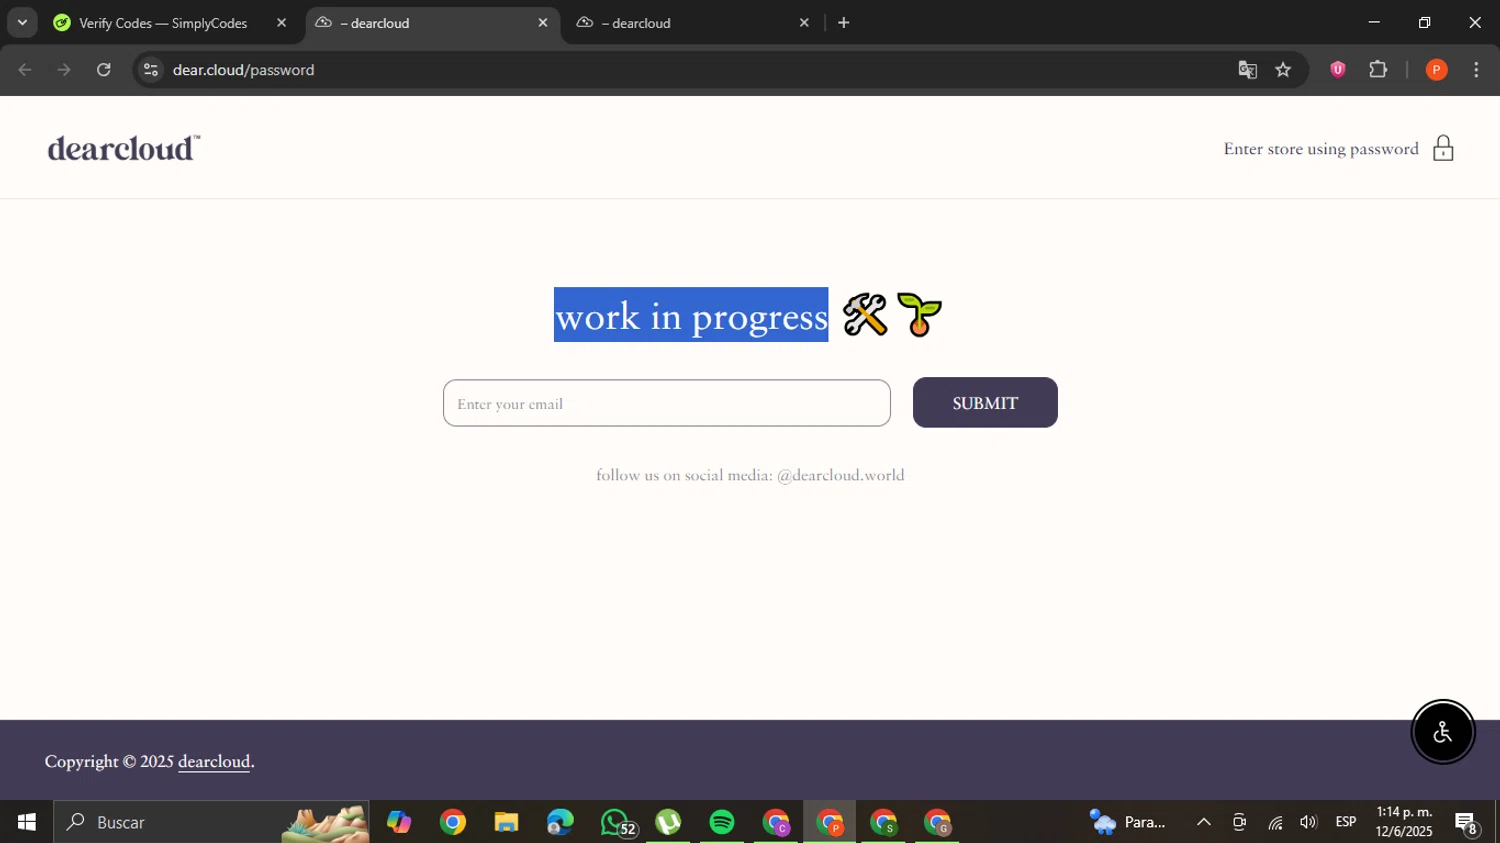Focus the Enter your email field
Viewport: 1500px width, 843px height.
coord(667,403)
